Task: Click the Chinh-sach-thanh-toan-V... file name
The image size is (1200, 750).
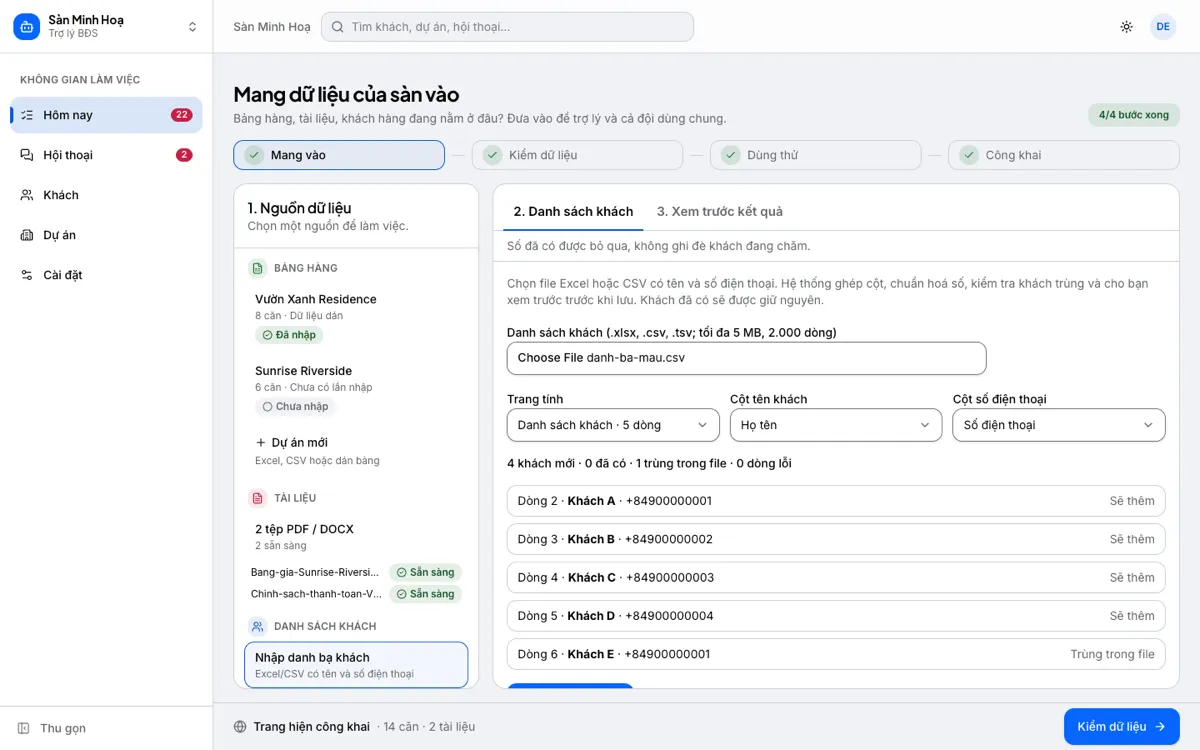Action: point(316,594)
